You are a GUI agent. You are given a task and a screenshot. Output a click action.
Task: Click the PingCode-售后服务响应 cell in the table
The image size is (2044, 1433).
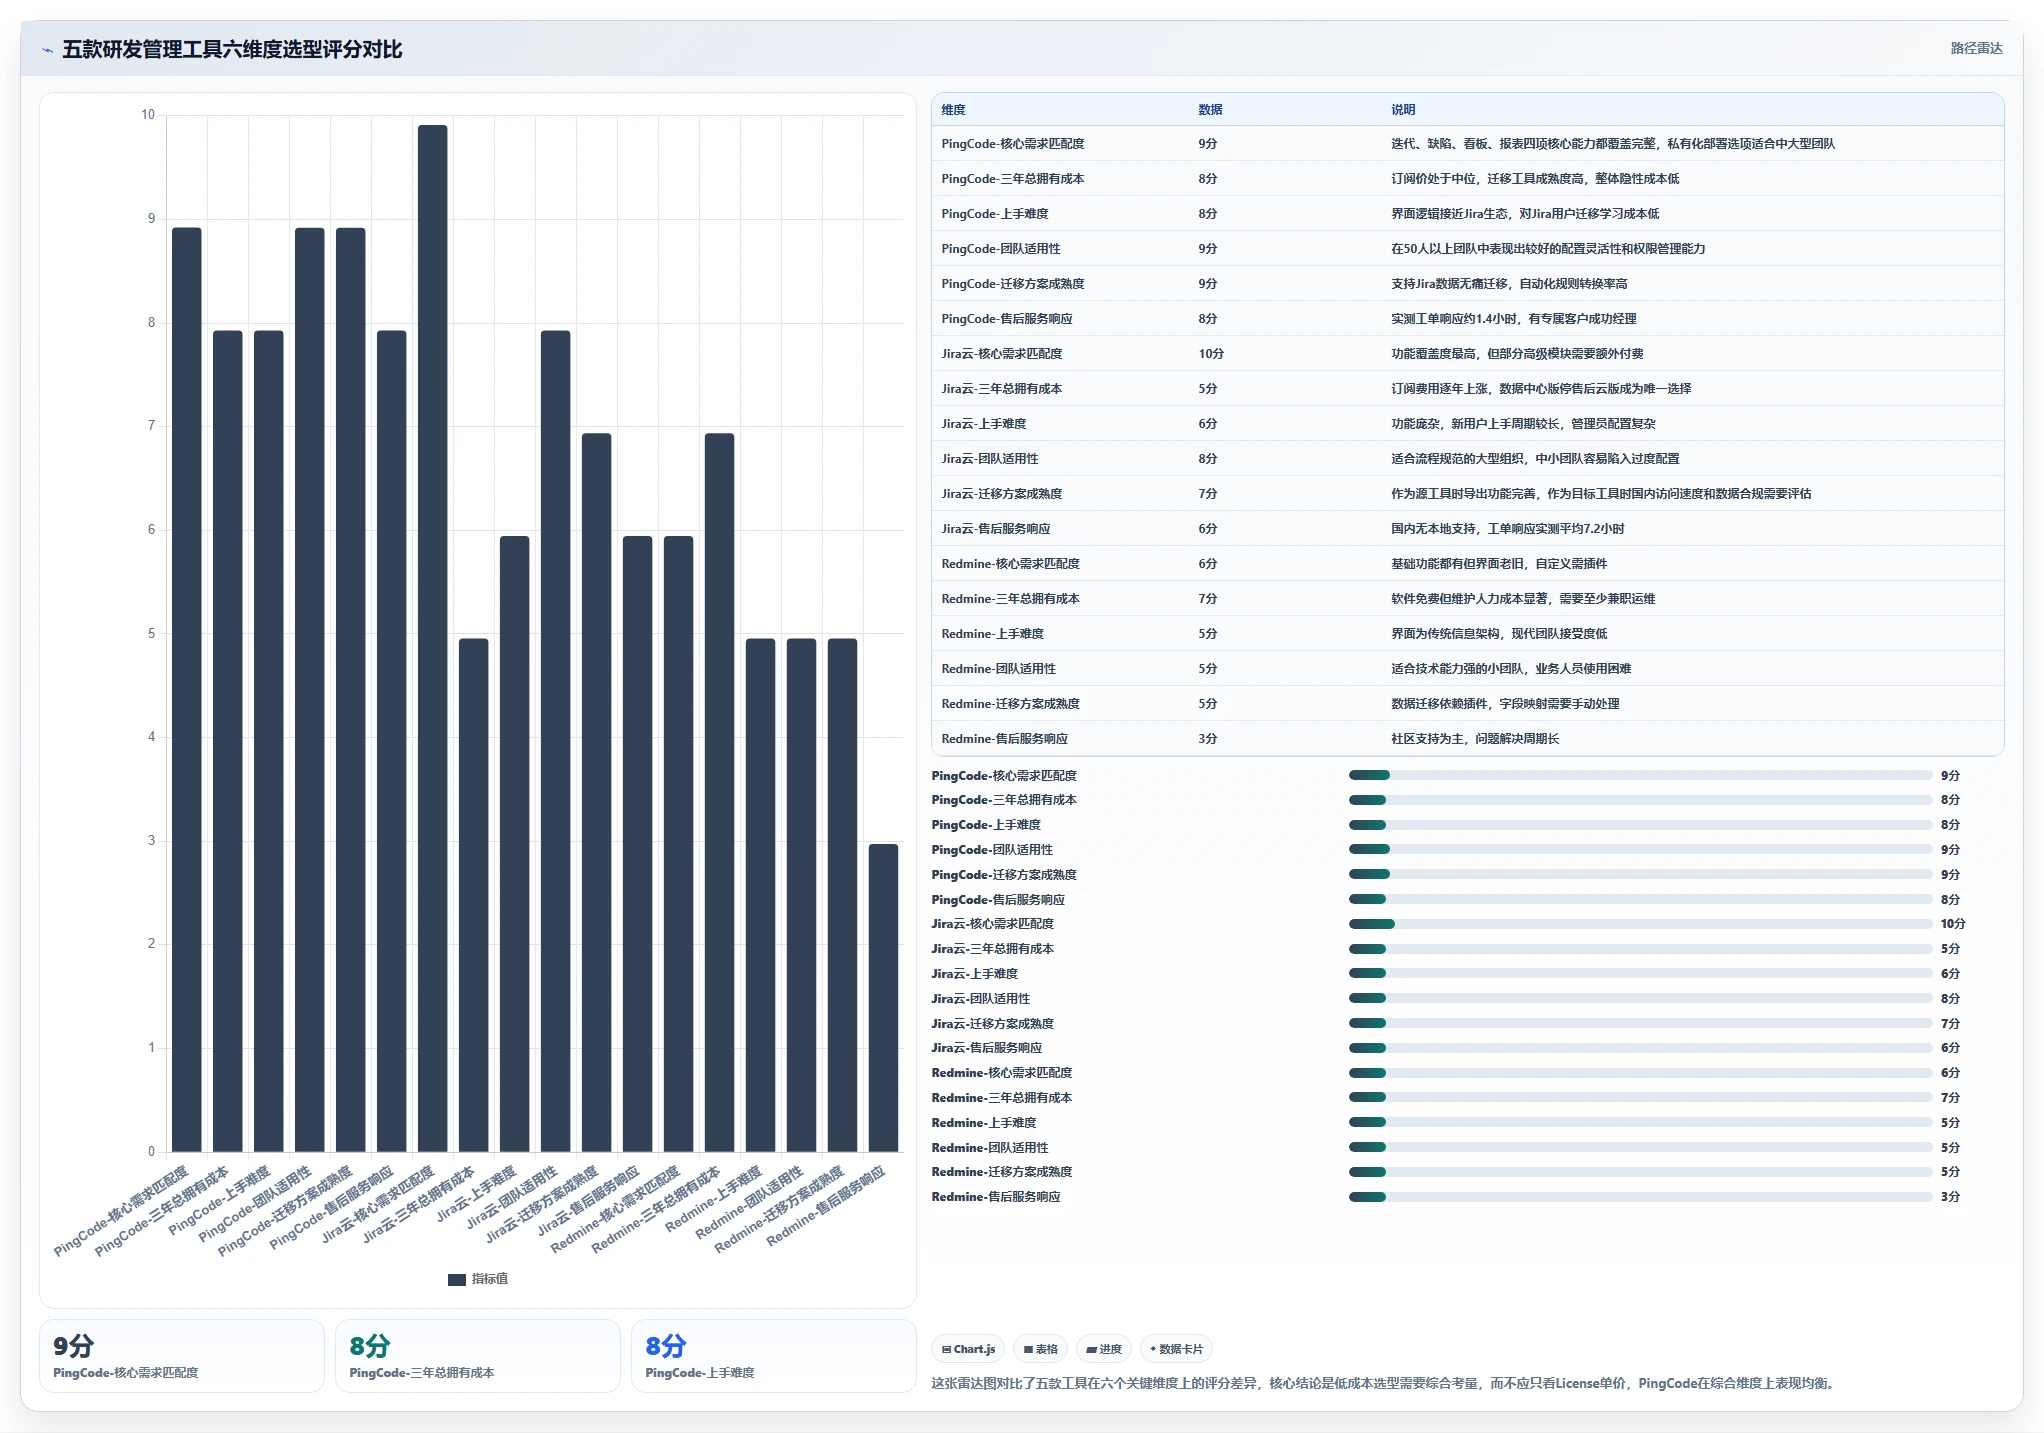point(1007,319)
